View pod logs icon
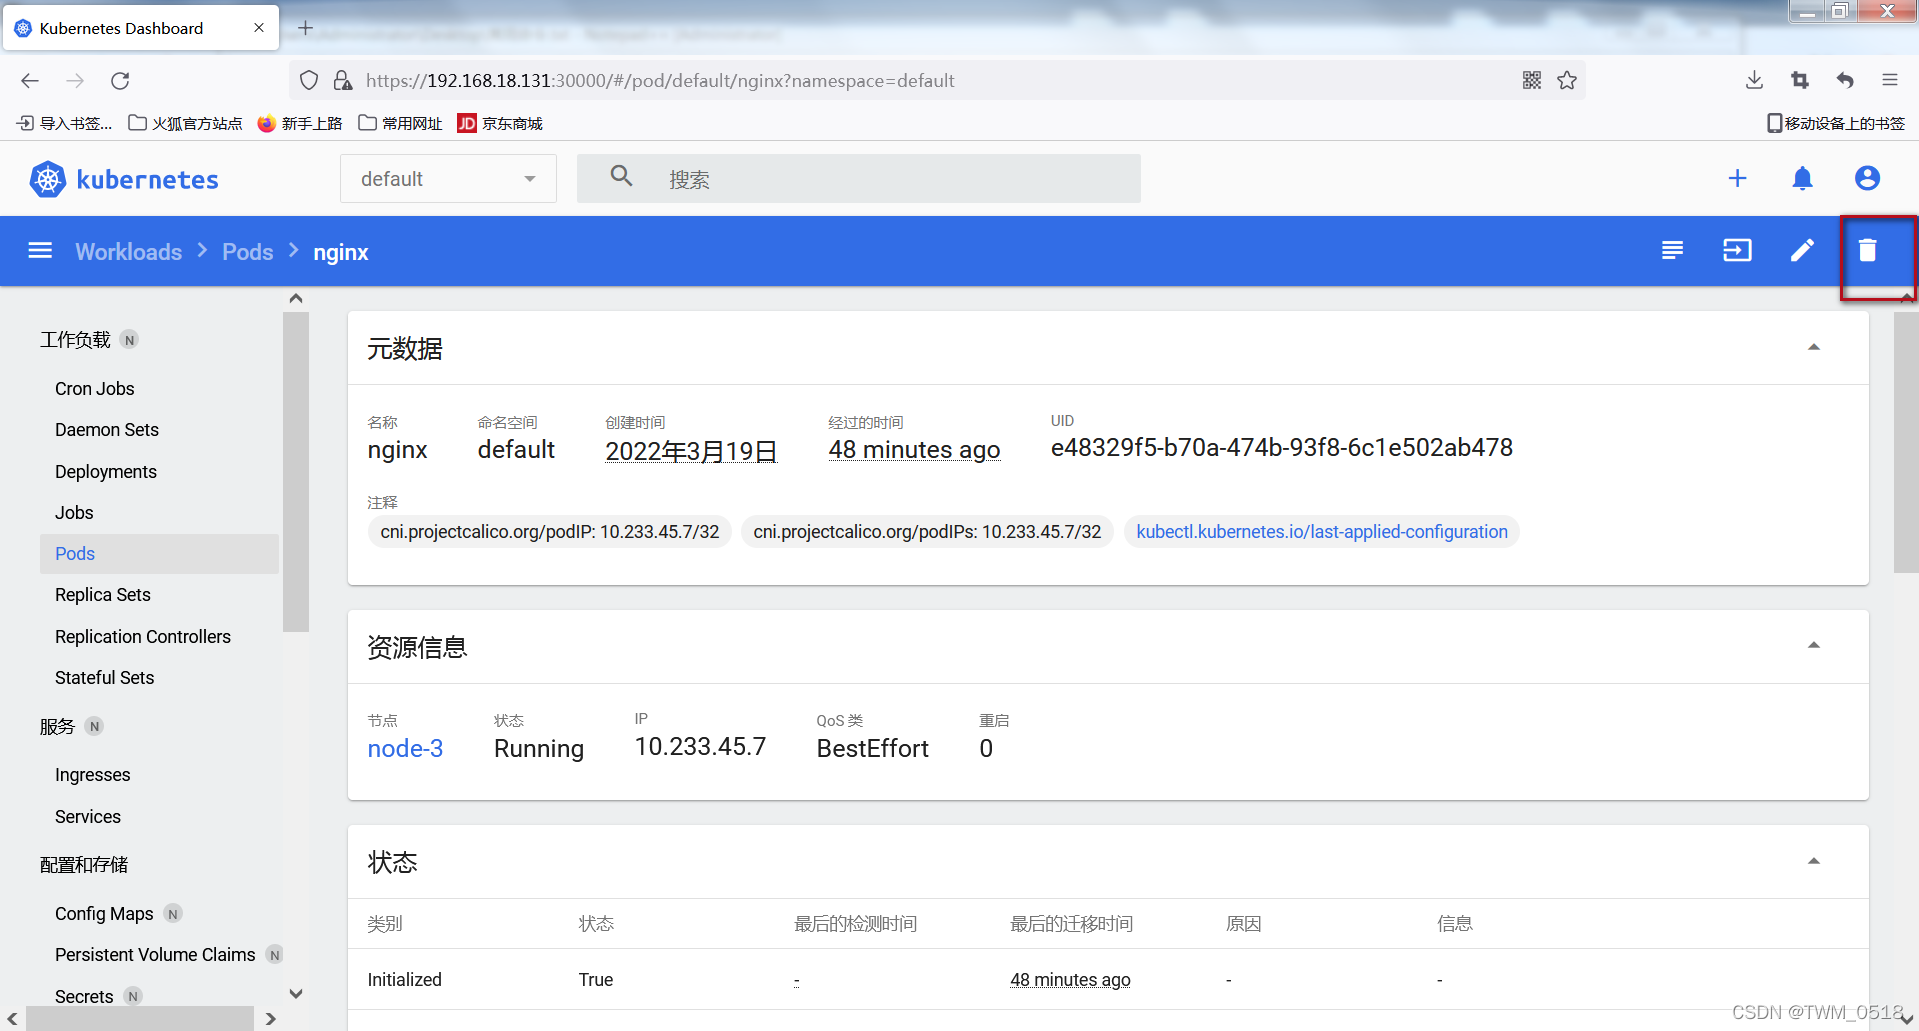Screen dimensions: 1919x1031 1672,251
